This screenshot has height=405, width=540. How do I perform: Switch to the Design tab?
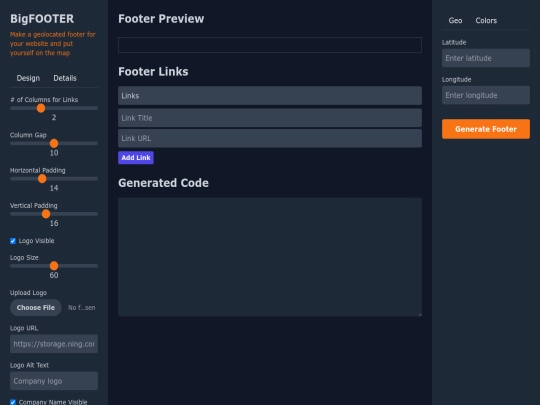[x=28, y=78]
